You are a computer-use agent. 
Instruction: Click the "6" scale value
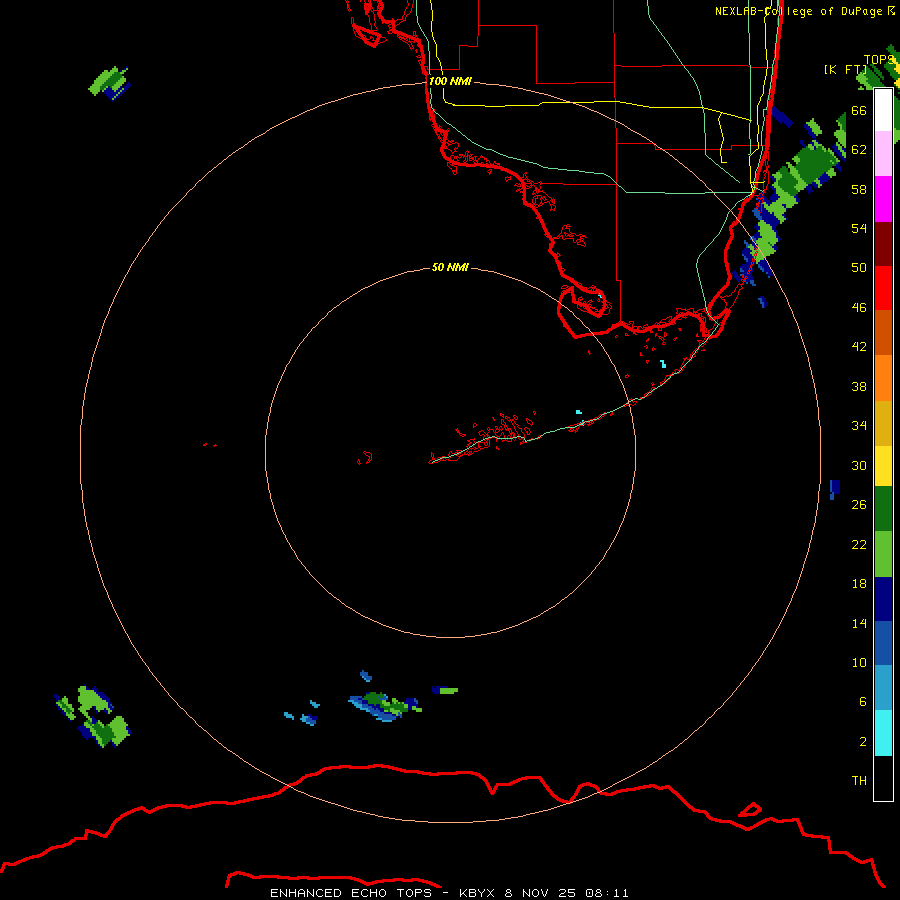coord(863,702)
